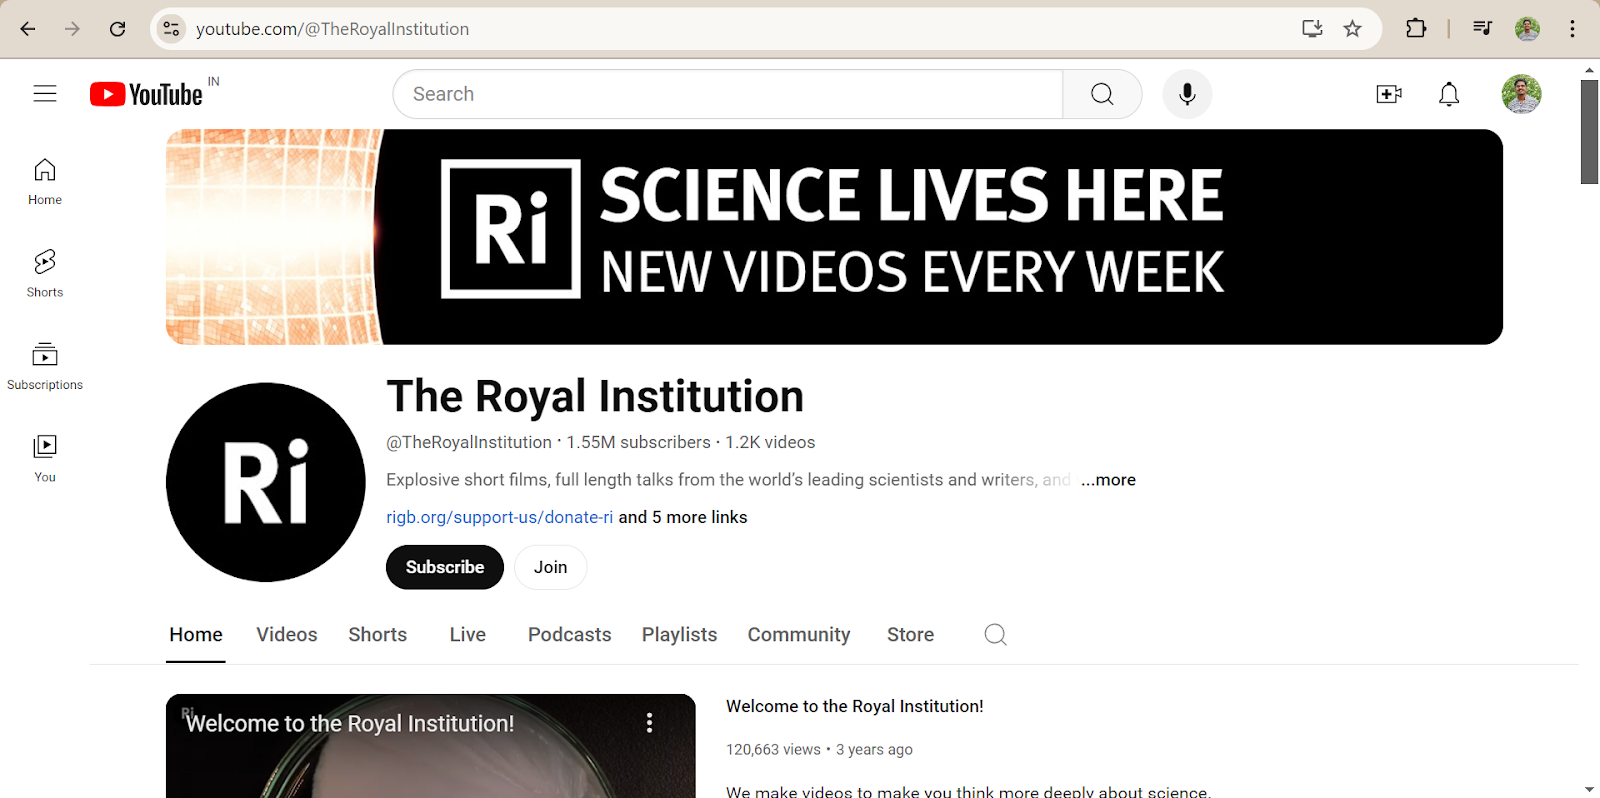Open Subscriptions in the sidebar
Viewport: 1600px width, 798px height.
point(45,366)
